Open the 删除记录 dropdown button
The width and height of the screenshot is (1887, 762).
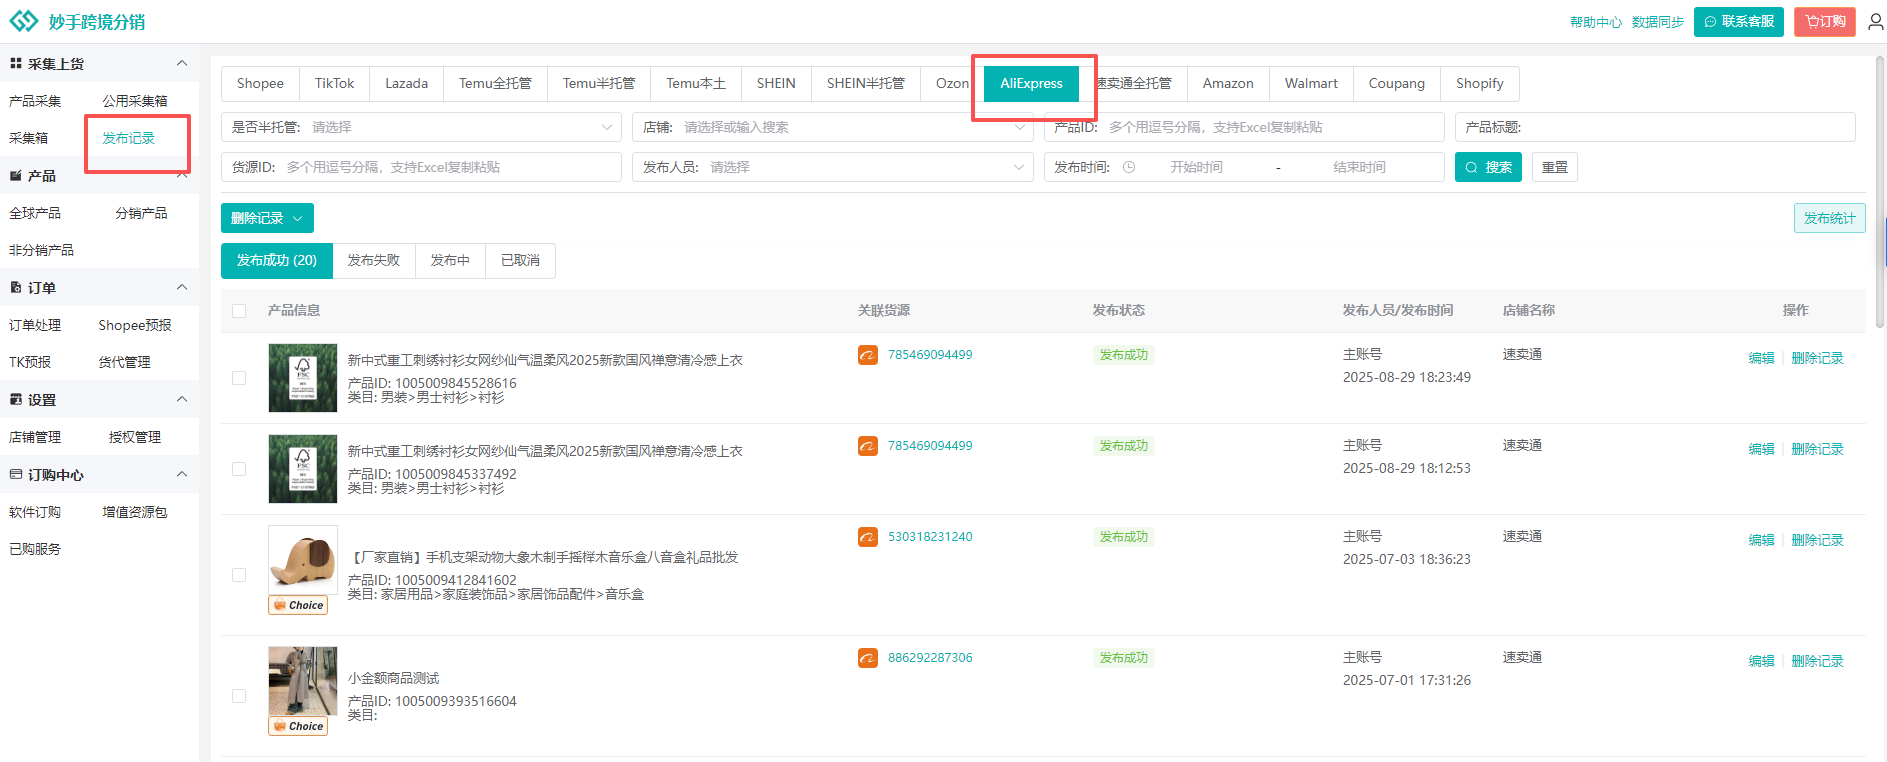[x=267, y=218]
